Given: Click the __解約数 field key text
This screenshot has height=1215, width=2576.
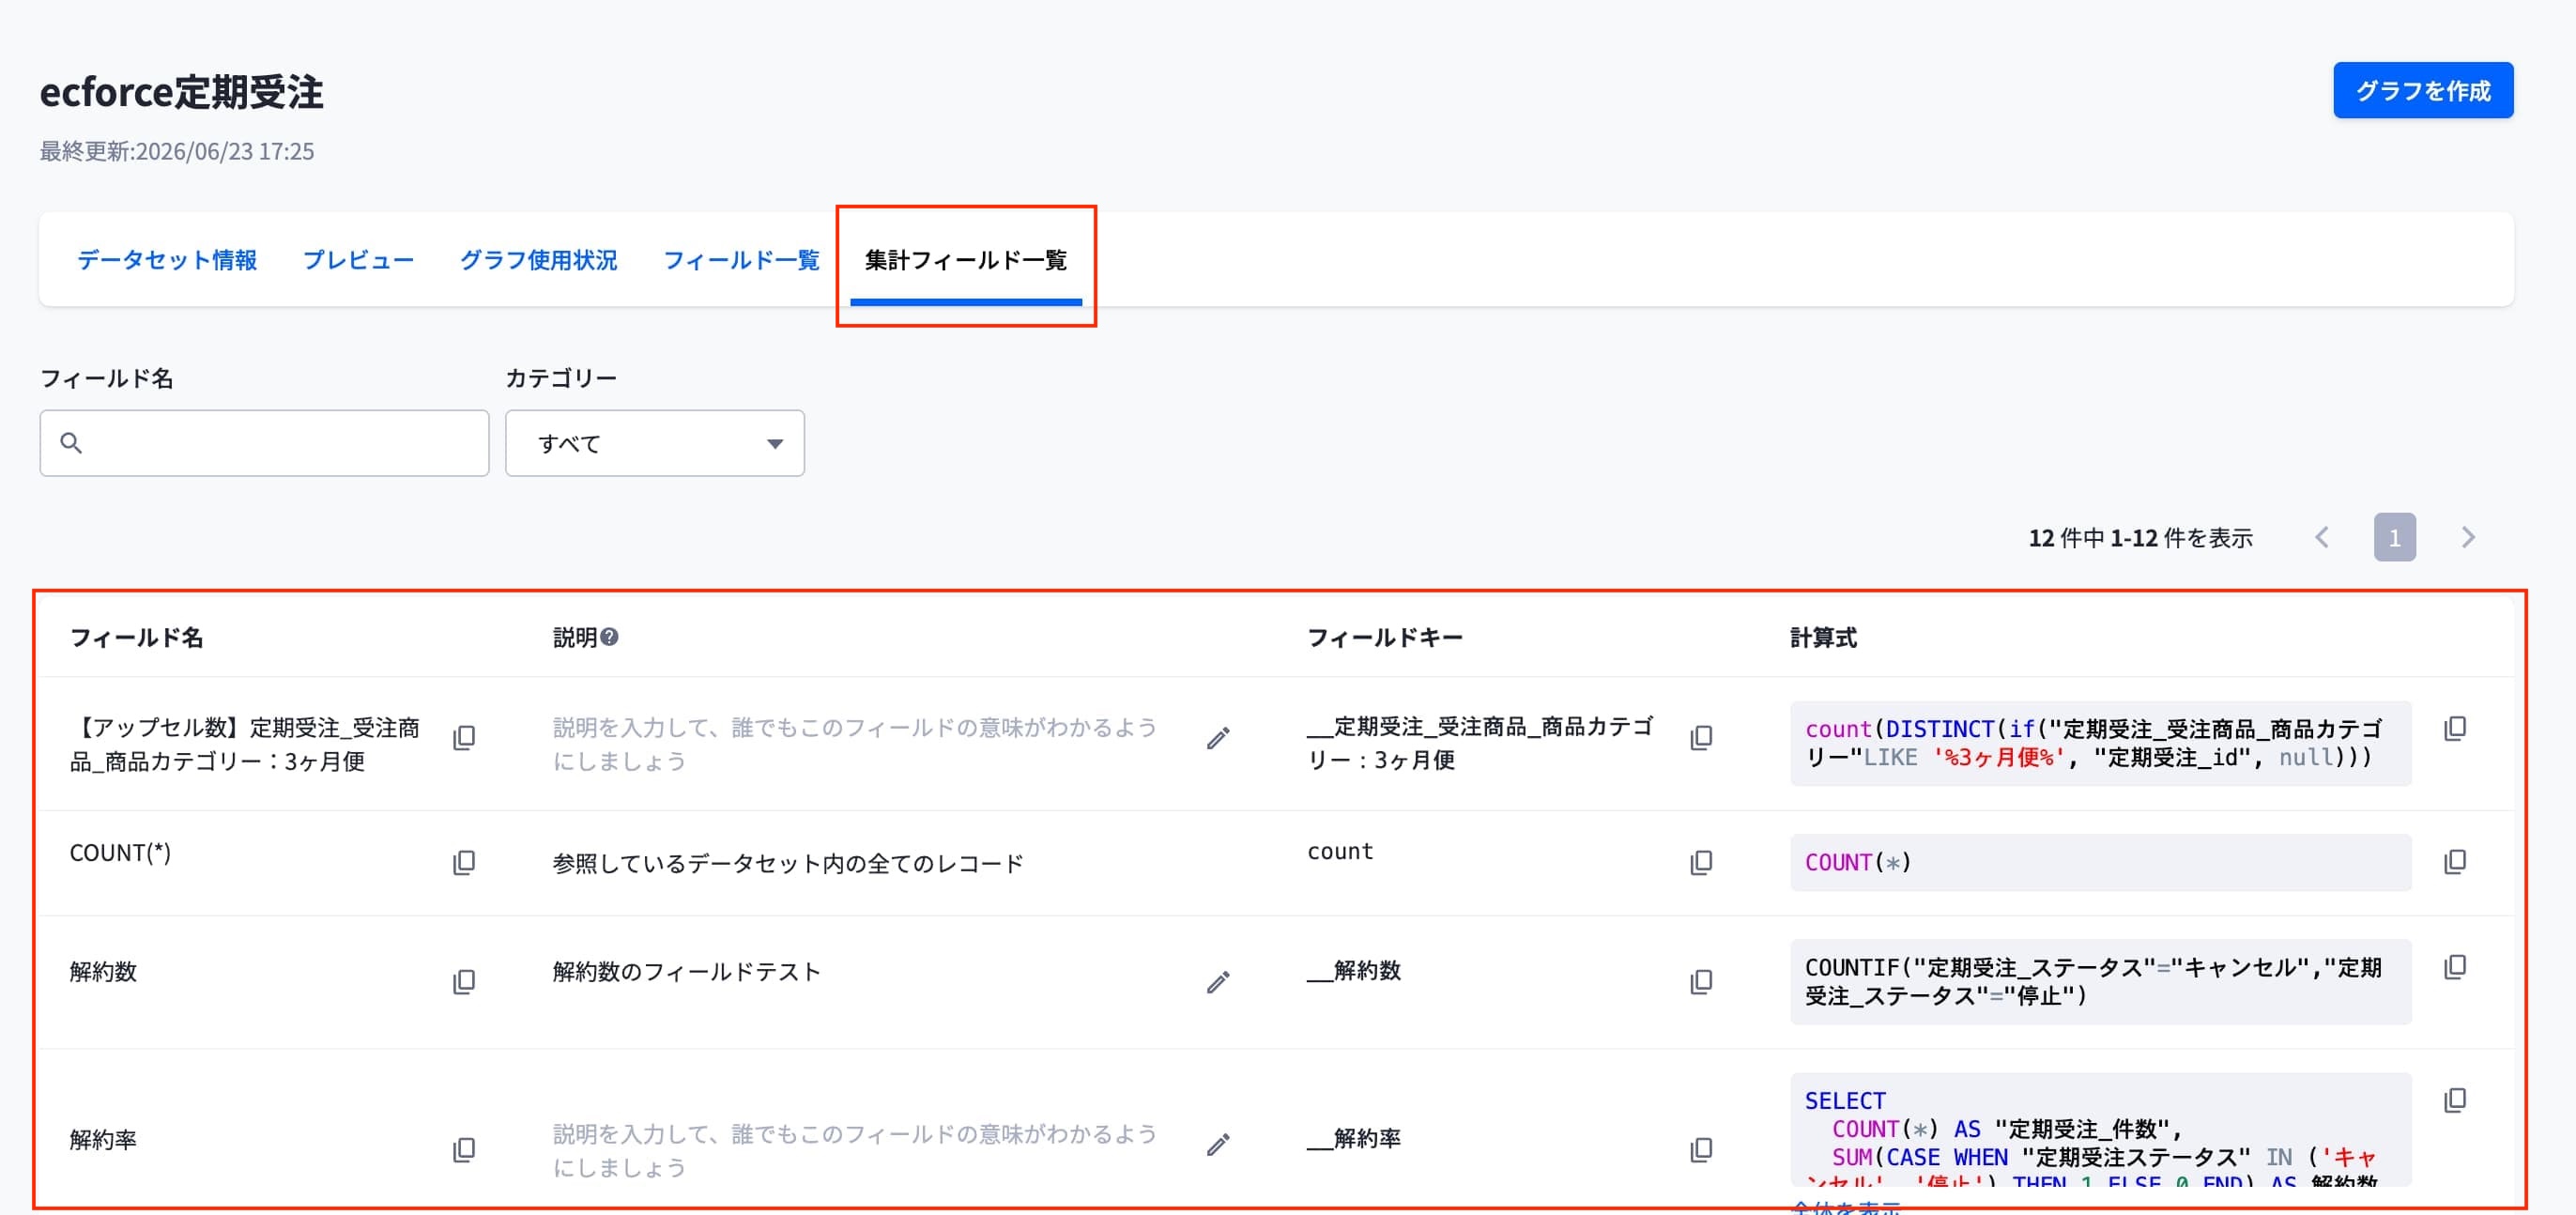Looking at the screenshot, I should (1354, 971).
